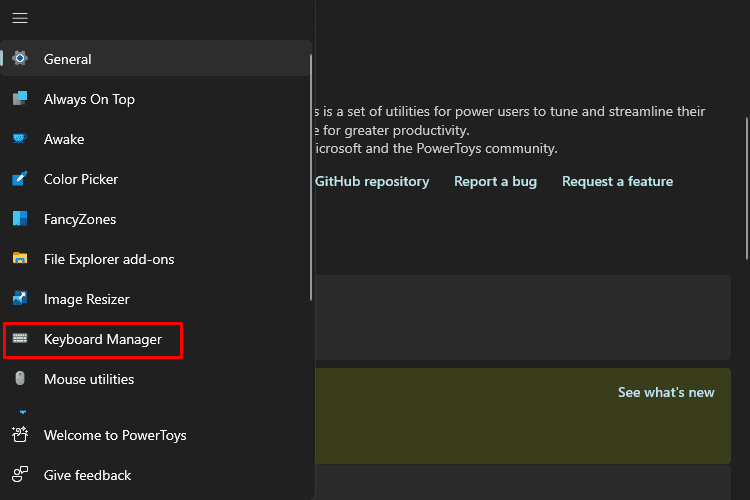Click the Report a bug link
Viewport: 750px width, 500px height.
pos(495,181)
